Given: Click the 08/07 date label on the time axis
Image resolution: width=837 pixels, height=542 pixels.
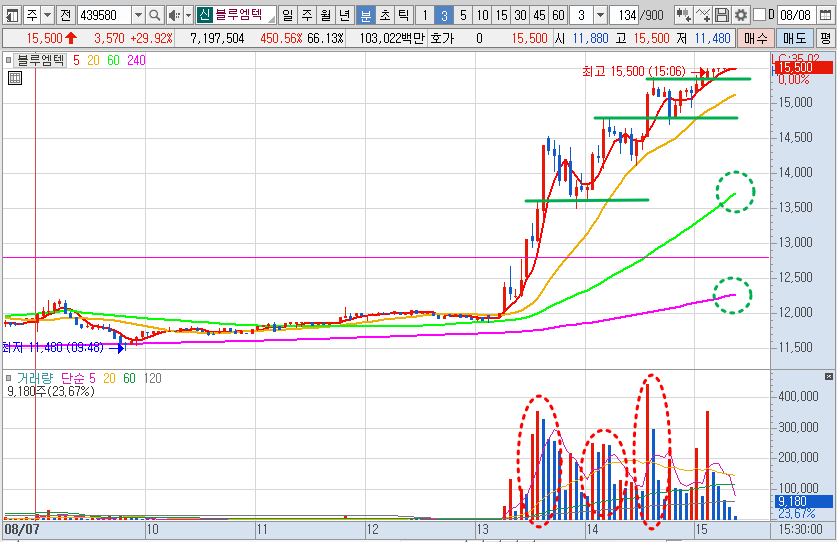Looking at the screenshot, I should coord(22,529).
